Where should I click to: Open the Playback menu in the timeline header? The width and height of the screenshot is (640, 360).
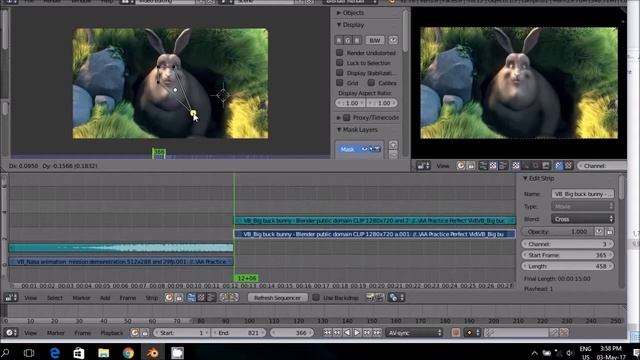point(112,333)
